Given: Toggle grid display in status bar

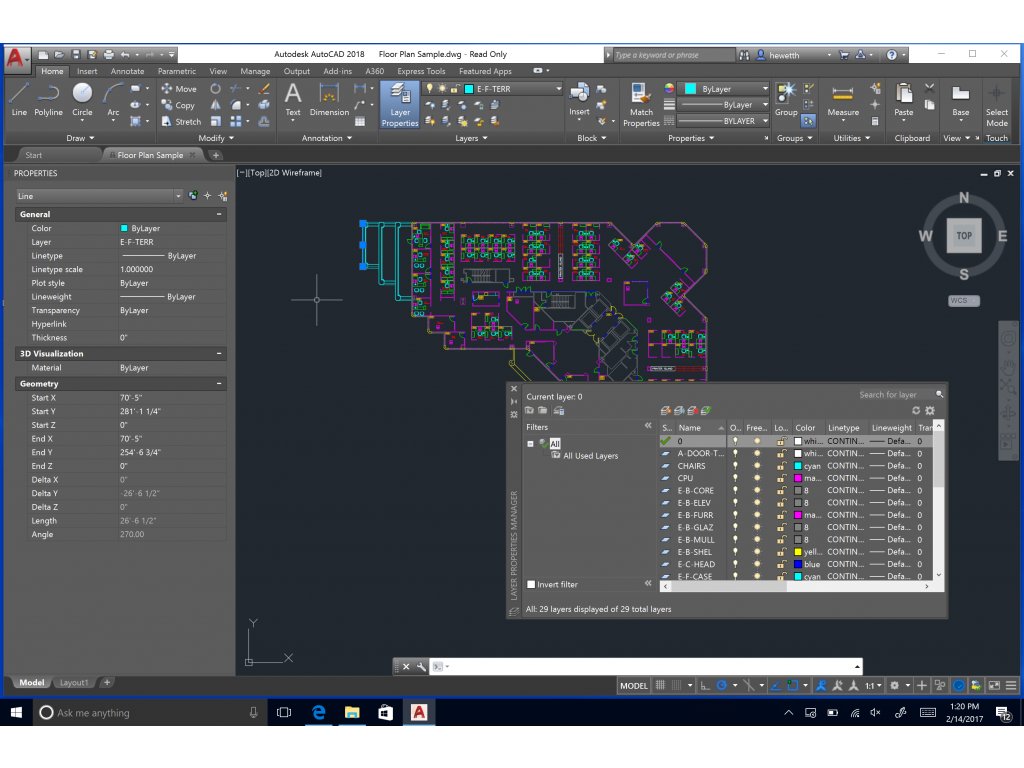Looking at the screenshot, I should coord(660,686).
